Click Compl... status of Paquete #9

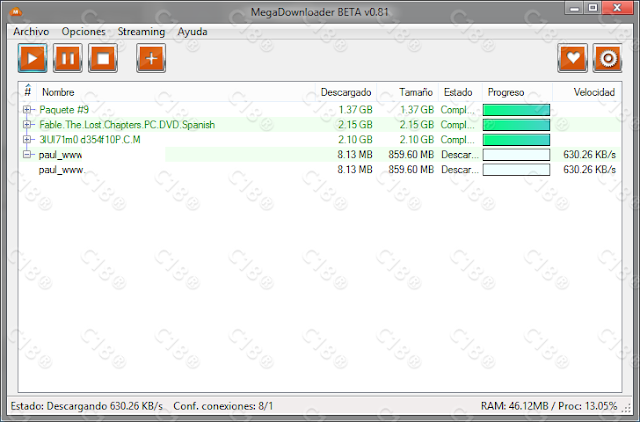[458, 110]
